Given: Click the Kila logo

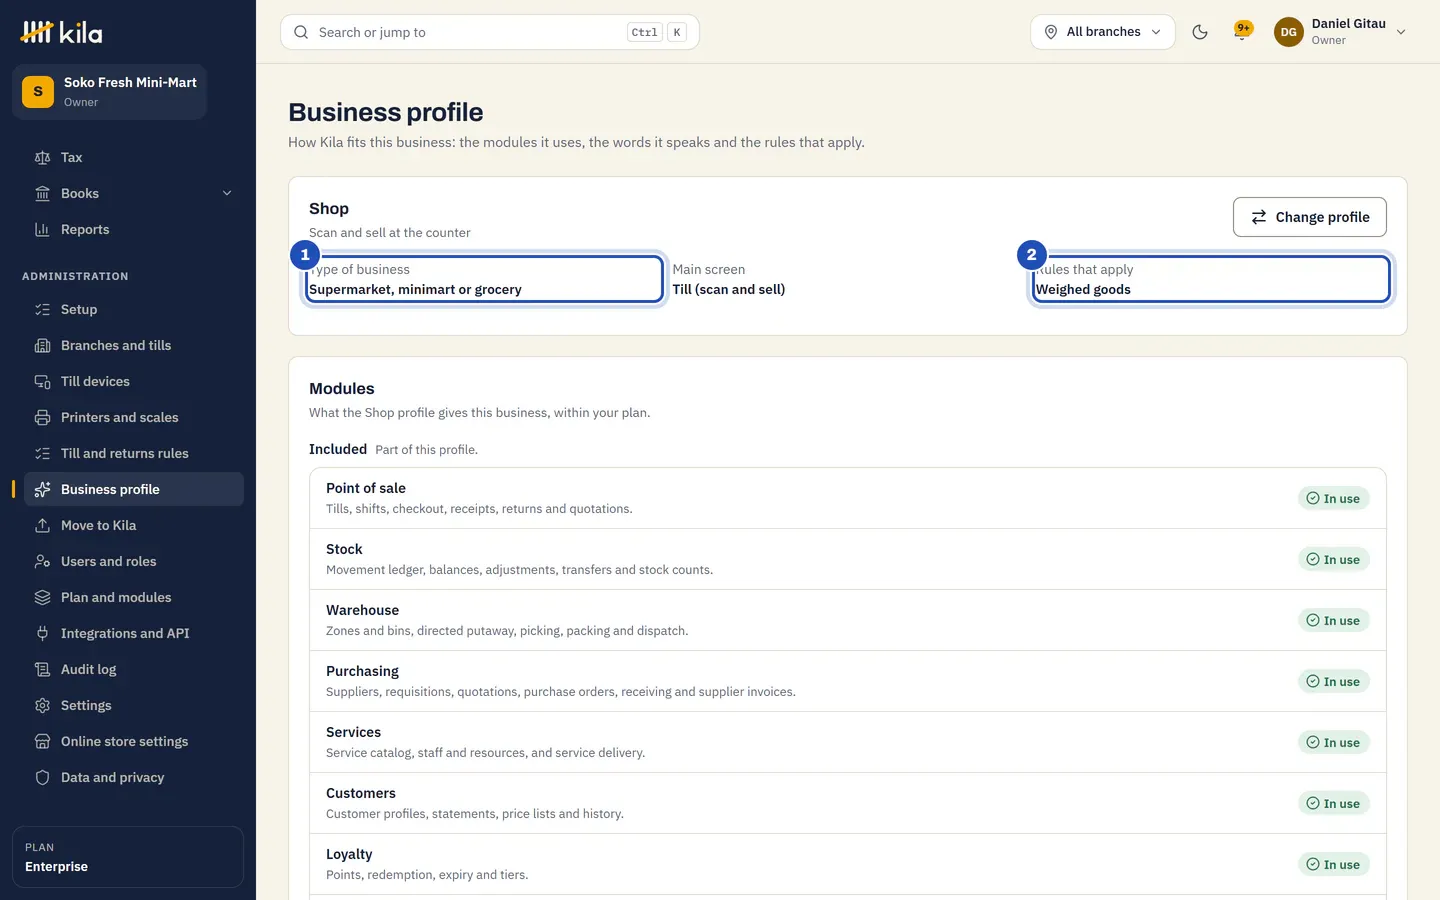Looking at the screenshot, I should [61, 32].
